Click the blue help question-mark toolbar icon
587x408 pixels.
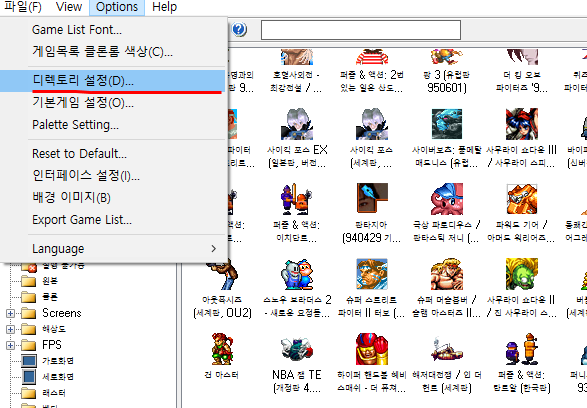239,29
